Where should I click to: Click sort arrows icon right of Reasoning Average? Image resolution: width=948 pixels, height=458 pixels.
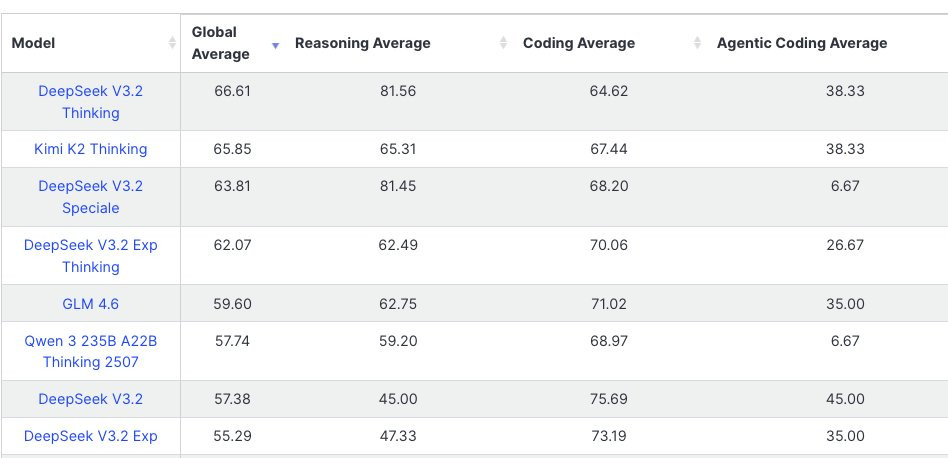(x=502, y=43)
